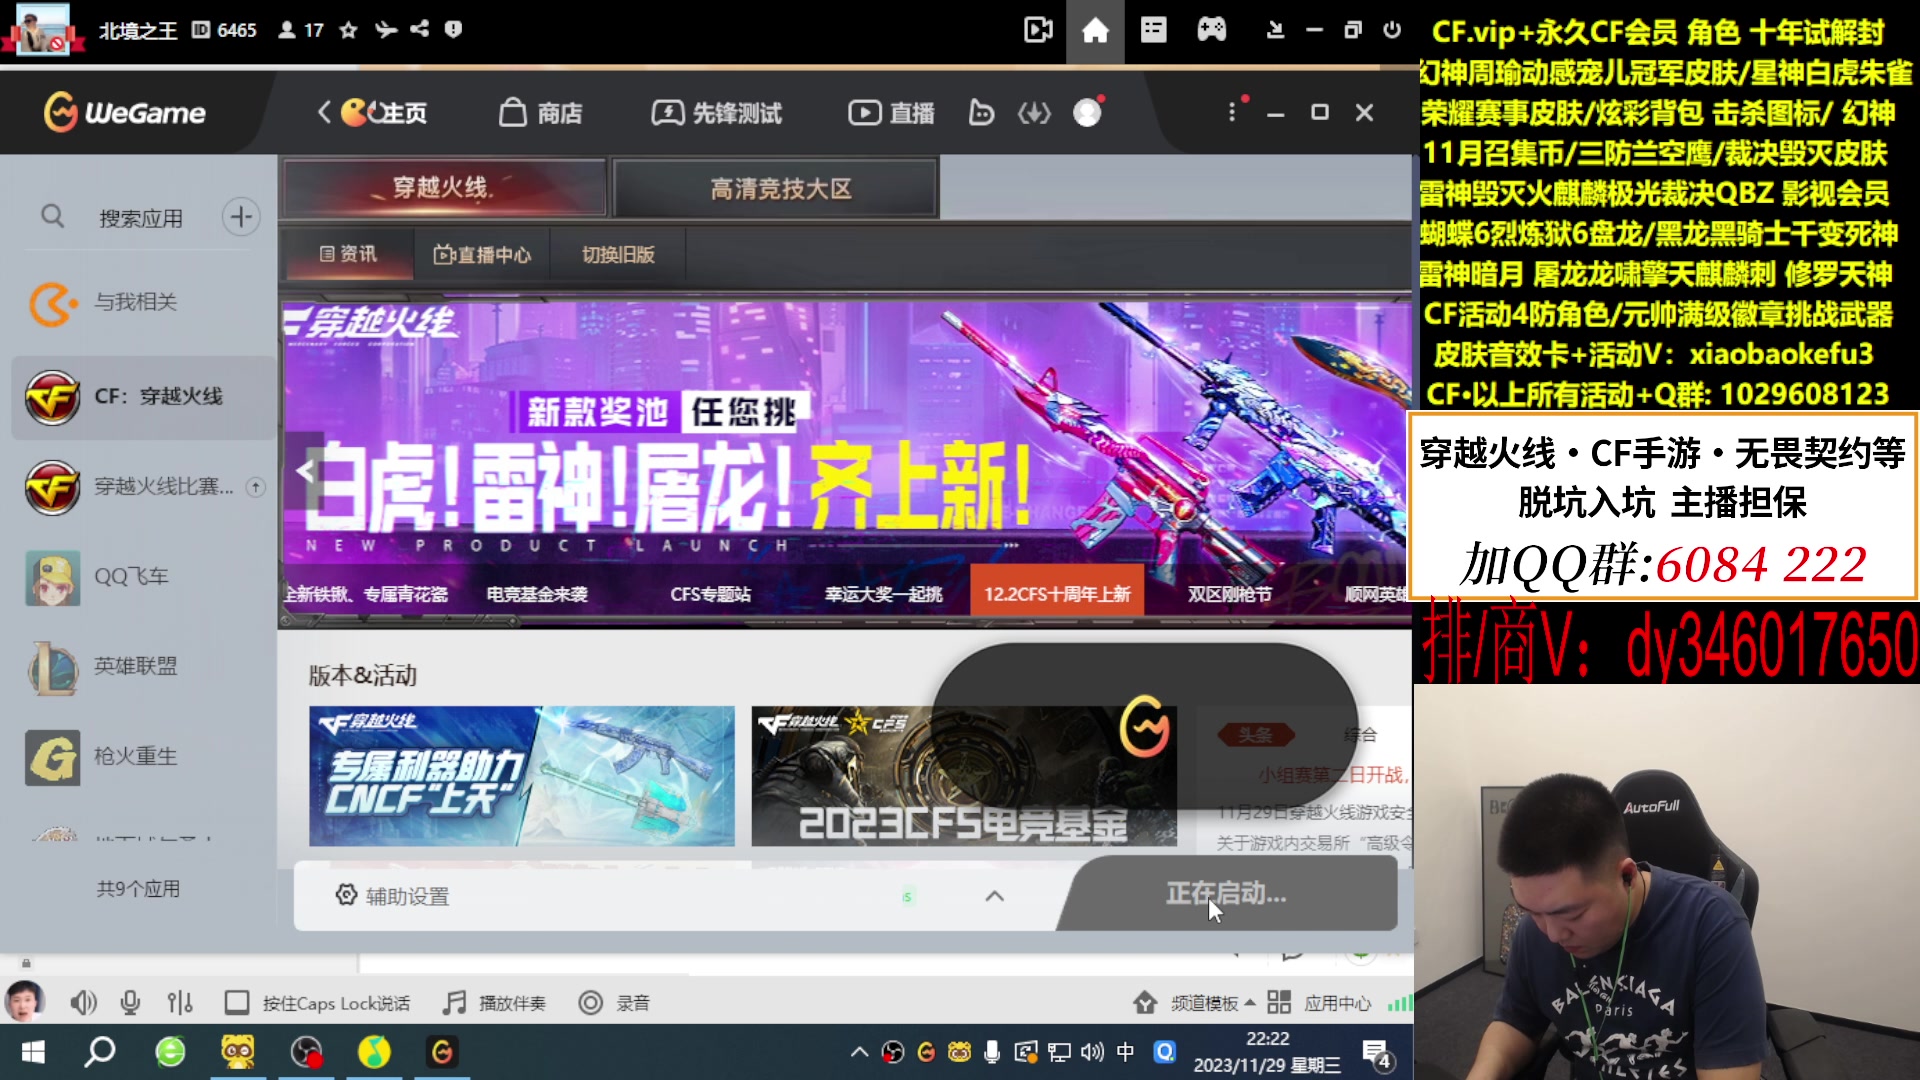The image size is (1920, 1080).
Task: Add an app with the plus button
Action: pyautogui.click(x=241, y=216)
